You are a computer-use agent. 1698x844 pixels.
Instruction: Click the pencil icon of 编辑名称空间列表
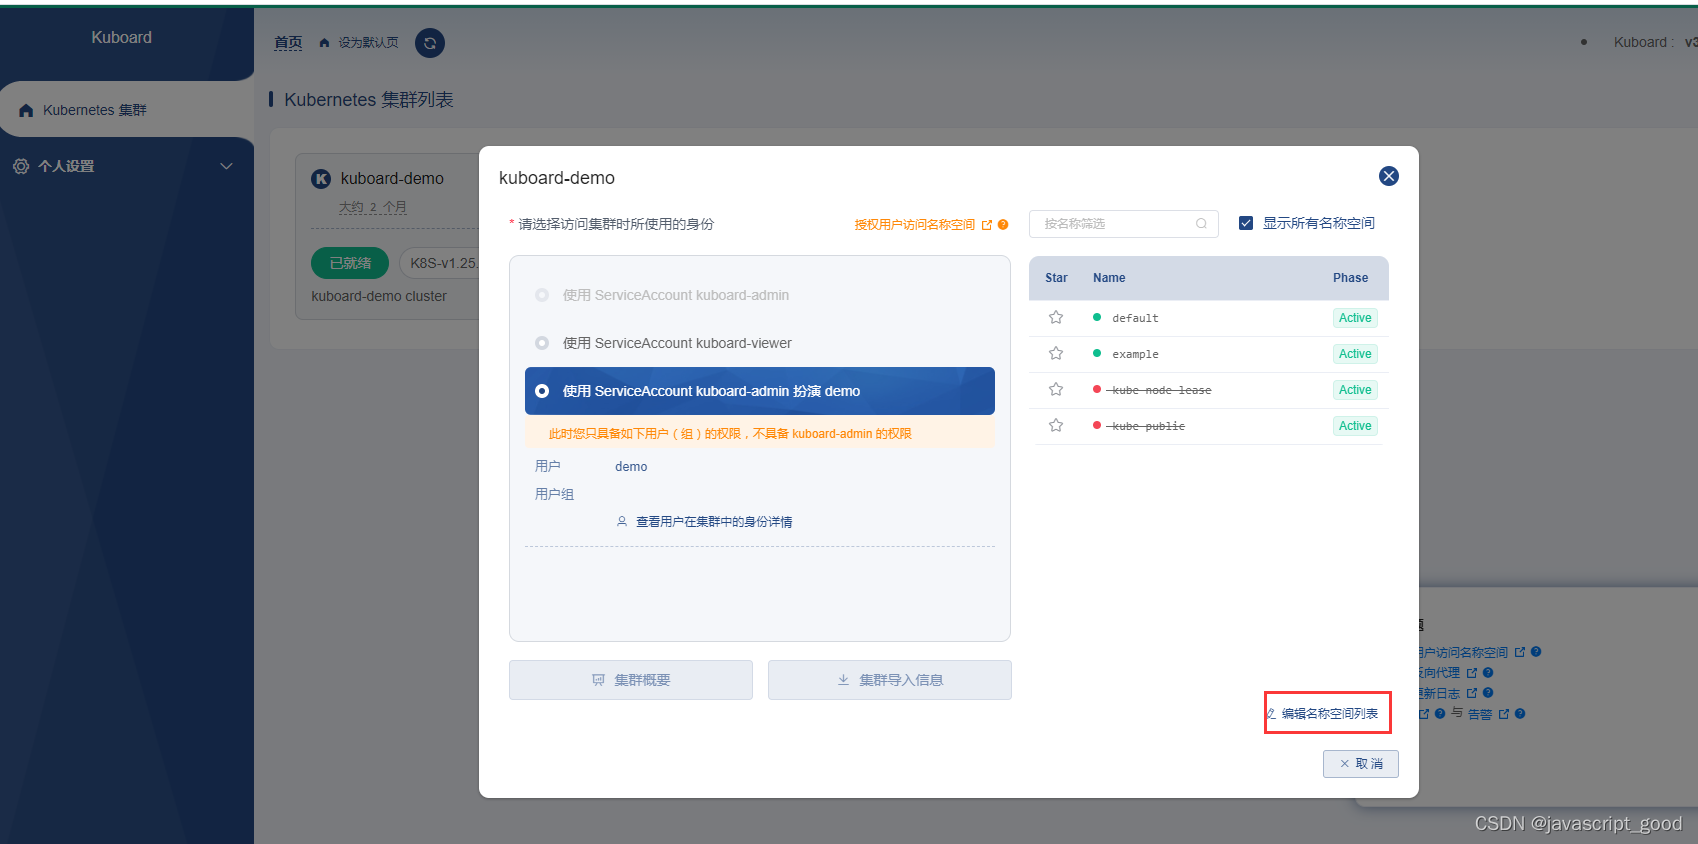[x=1271, y=714]
